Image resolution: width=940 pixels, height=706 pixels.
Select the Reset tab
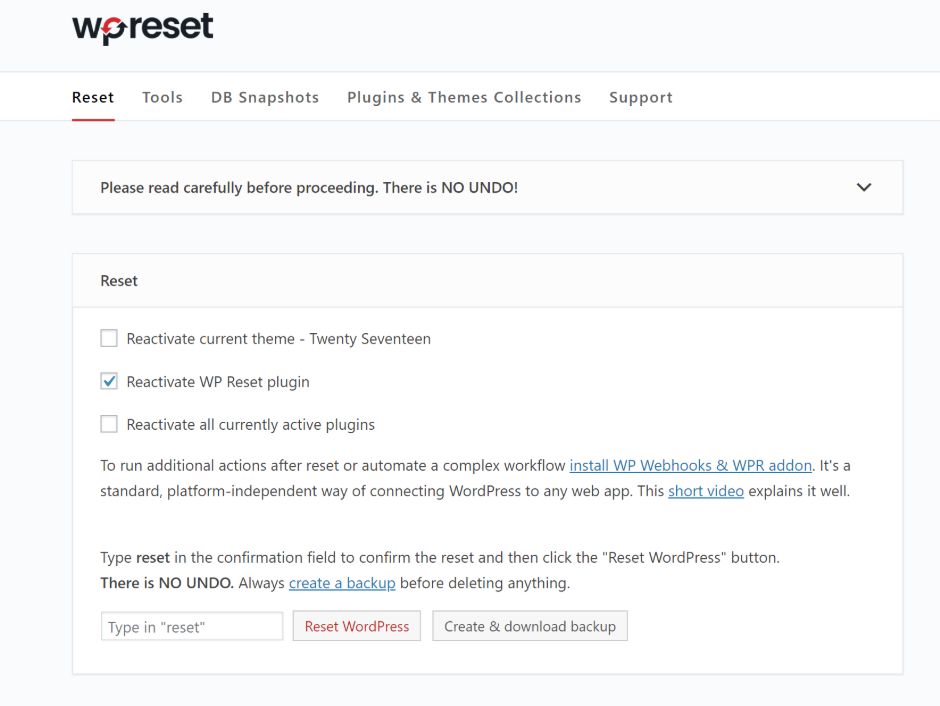[93, 97]
